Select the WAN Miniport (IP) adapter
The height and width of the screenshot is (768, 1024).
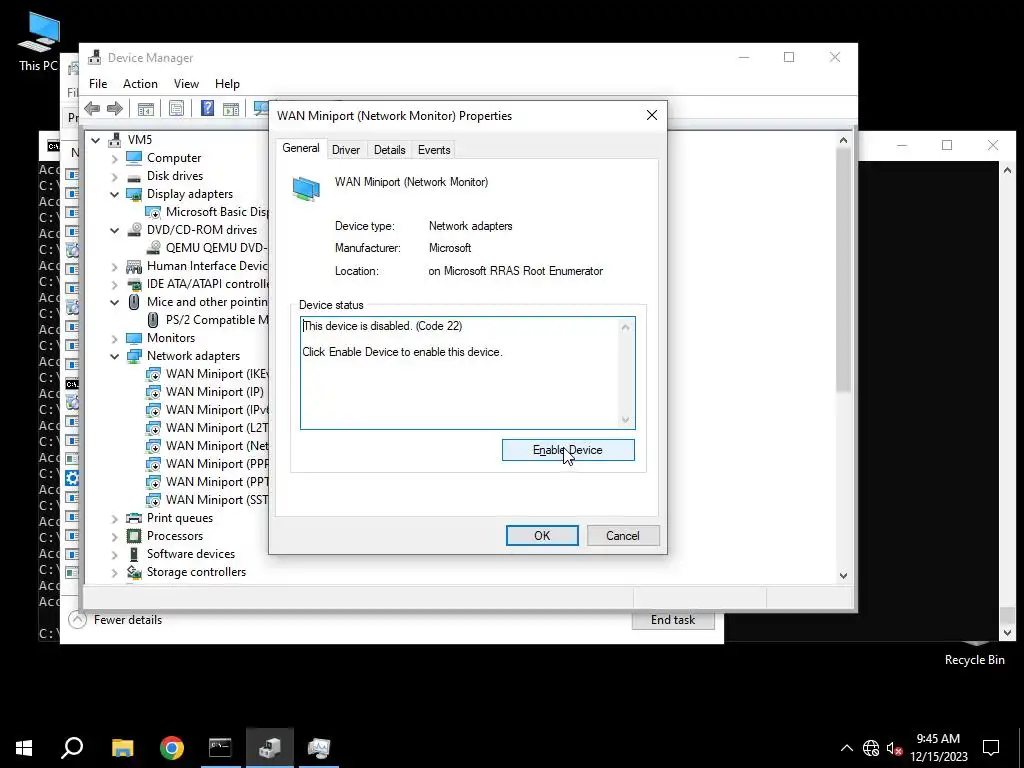[214, 392]
